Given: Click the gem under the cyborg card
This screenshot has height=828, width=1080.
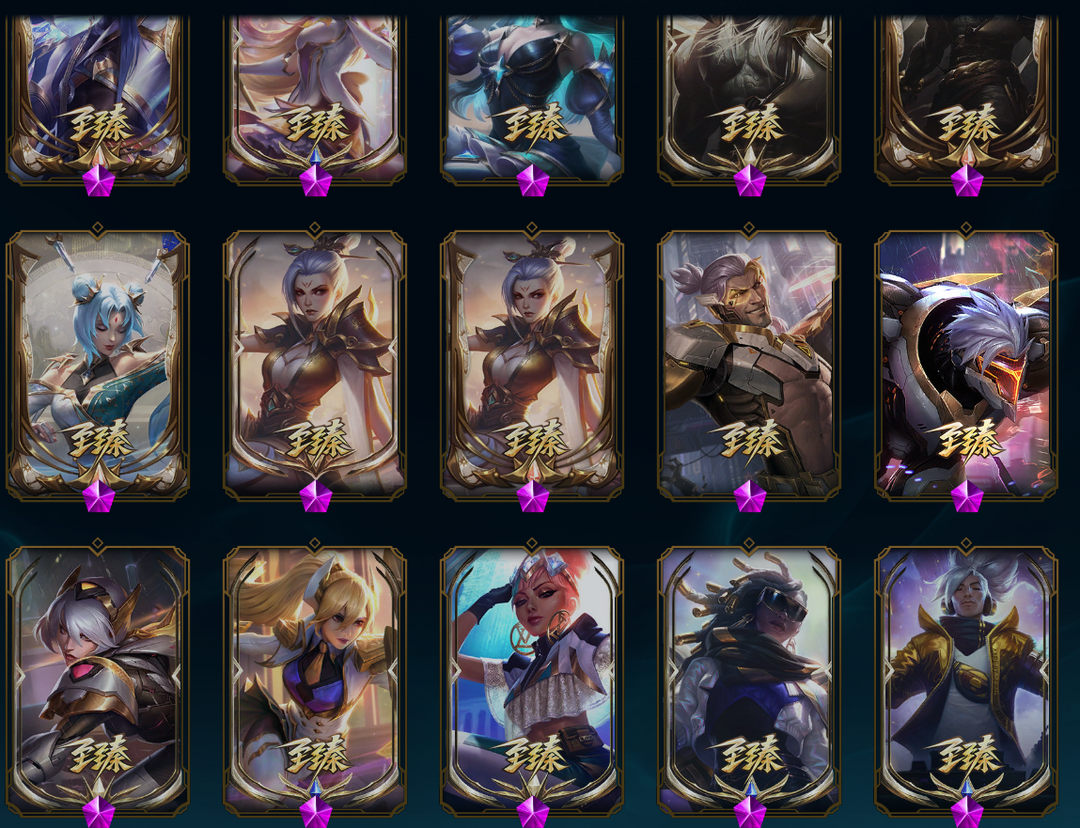Looking at the screenshot, I should pyautogui.click(x=966, y=497).
